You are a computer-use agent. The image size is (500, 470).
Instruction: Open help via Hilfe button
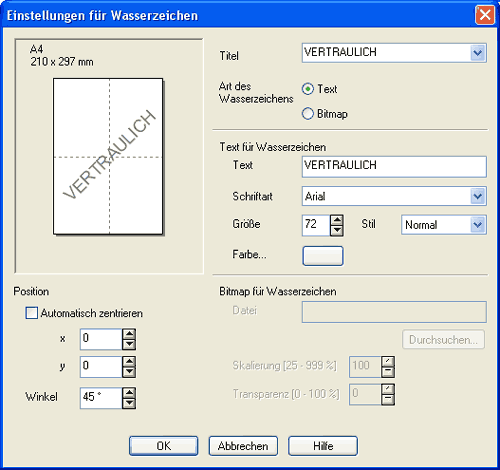point(323,446)
